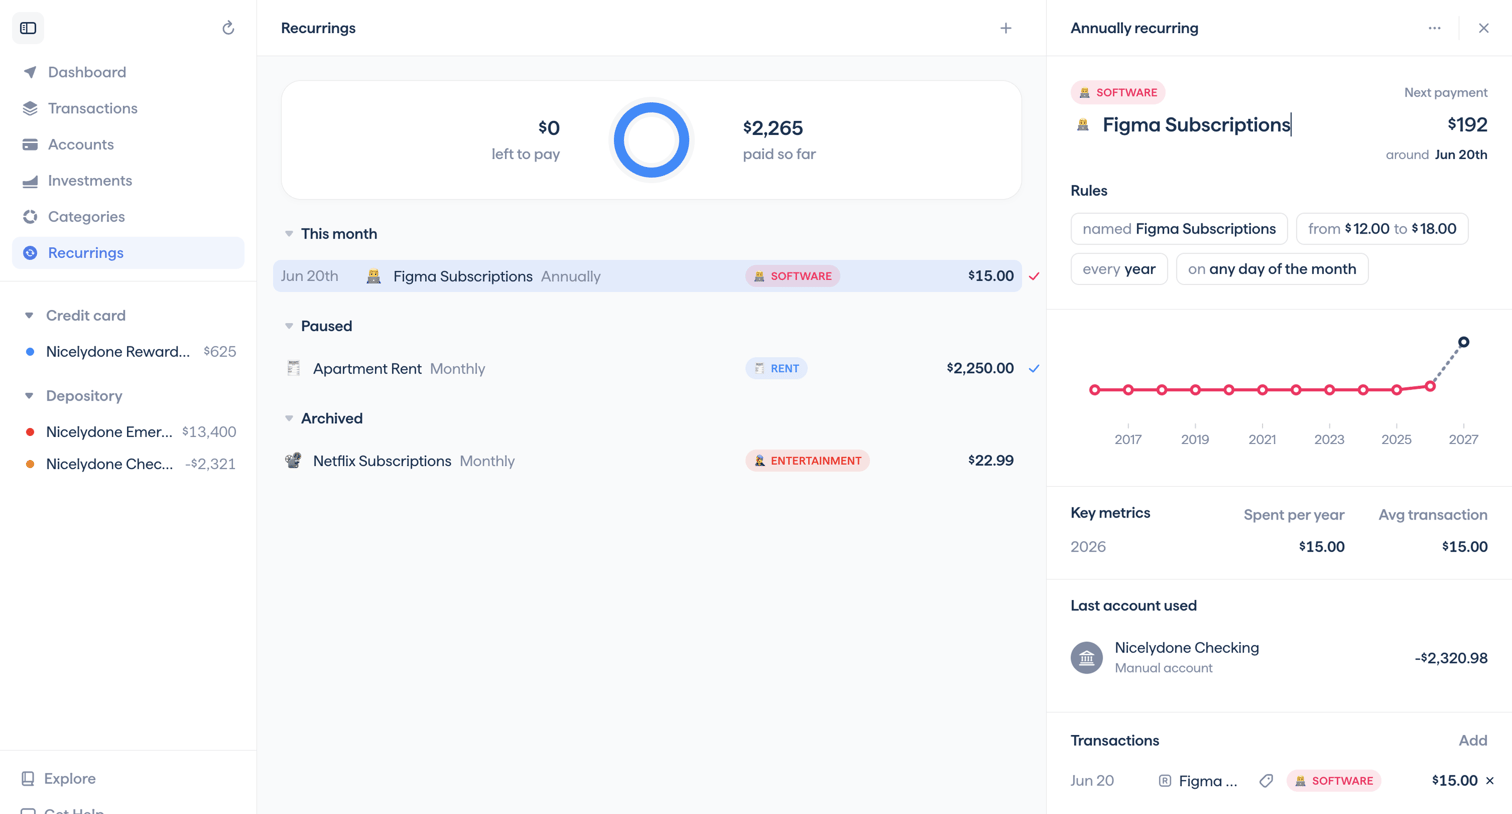The image size is (1512, 814).
Task: Open Dashboard from the sidebar
Action: point(128,72)
